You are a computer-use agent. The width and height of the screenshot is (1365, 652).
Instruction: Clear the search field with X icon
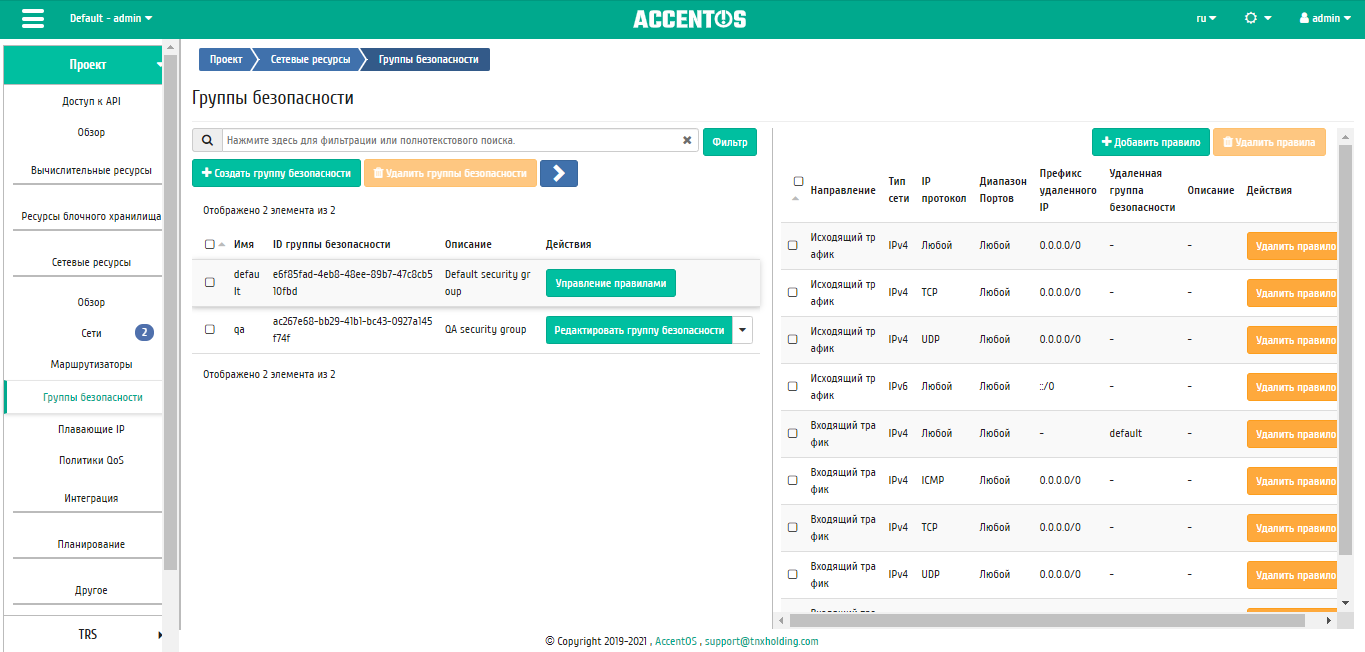687,141
